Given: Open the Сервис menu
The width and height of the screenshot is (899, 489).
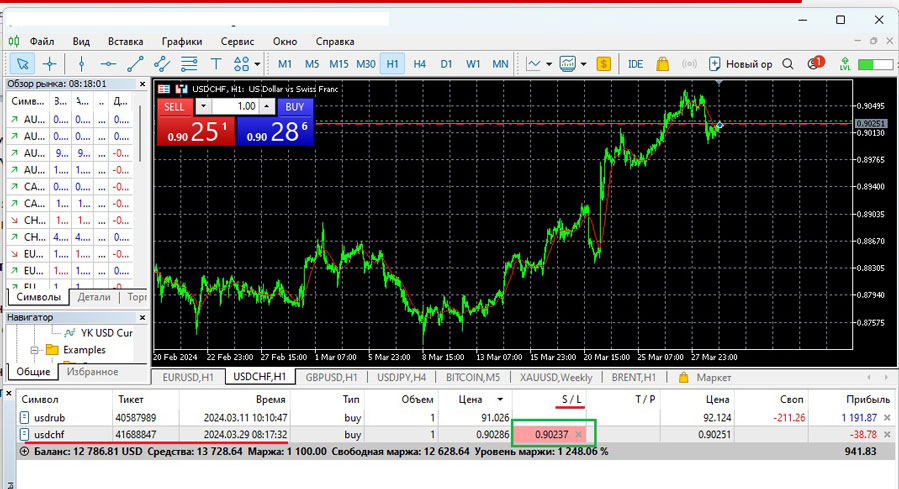Looking at the screenshot, I should coord(237,41).
